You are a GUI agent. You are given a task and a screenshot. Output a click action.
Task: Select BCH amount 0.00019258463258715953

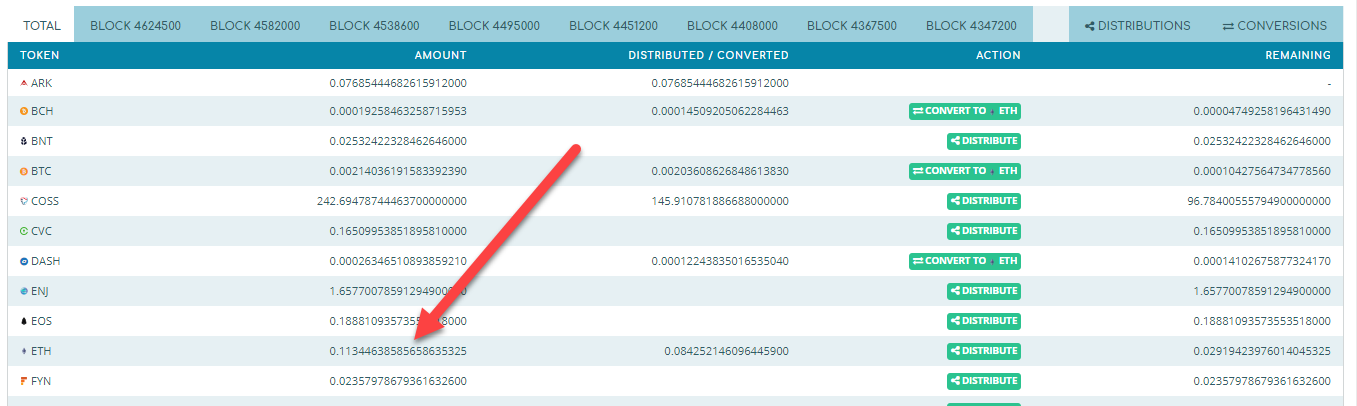(398, 112)
